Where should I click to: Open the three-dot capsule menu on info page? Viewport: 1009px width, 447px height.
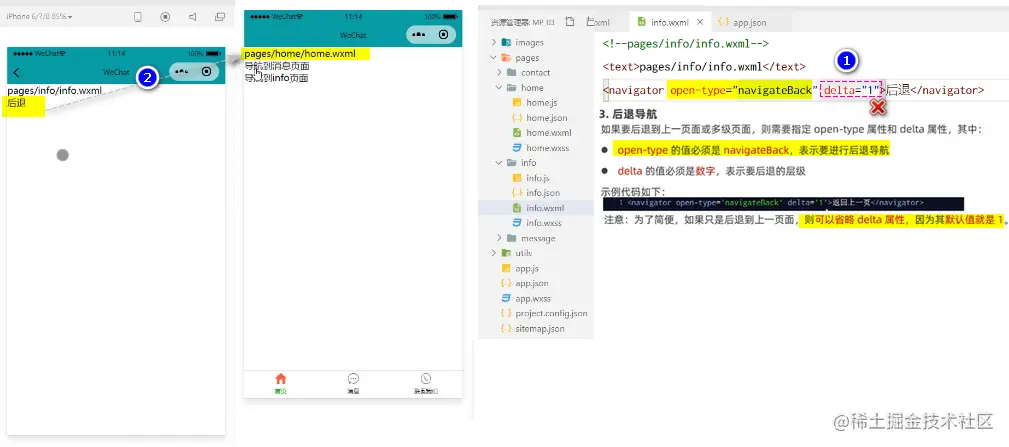(181, 71)
